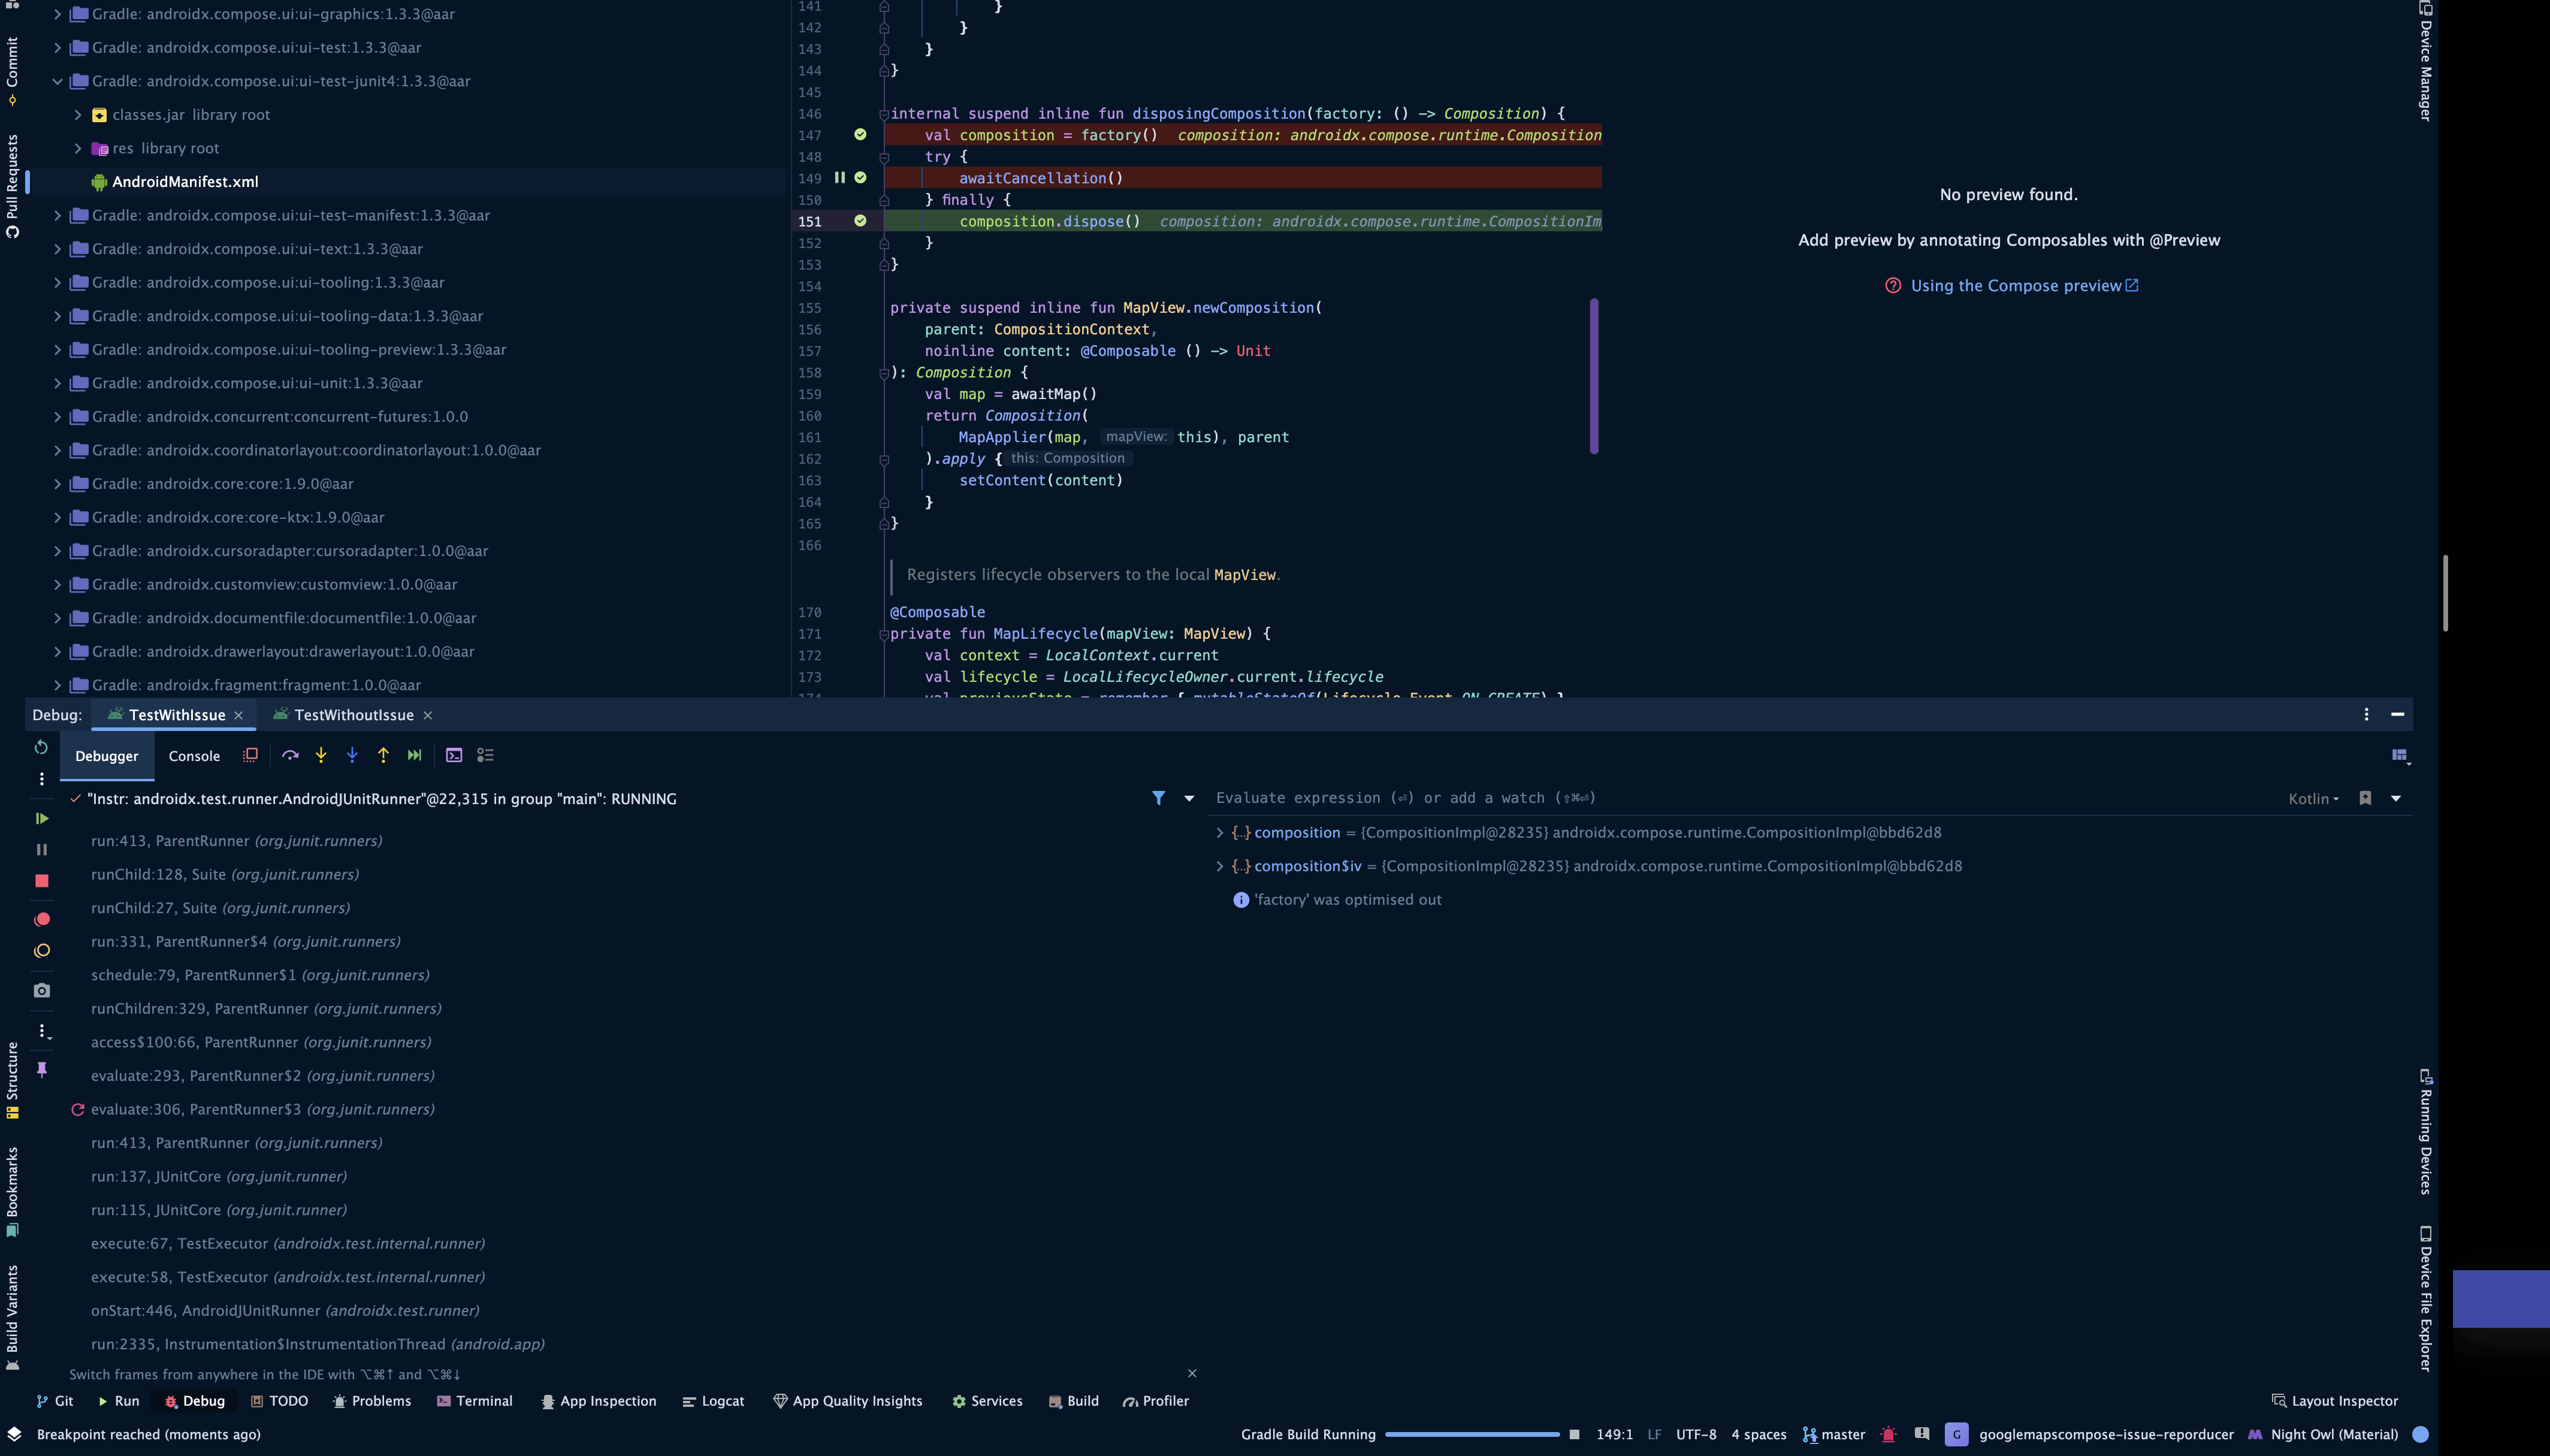2550x1456 pixels.
Task: Dismiss the switch frames hint
Action: pos(1192,1373)
